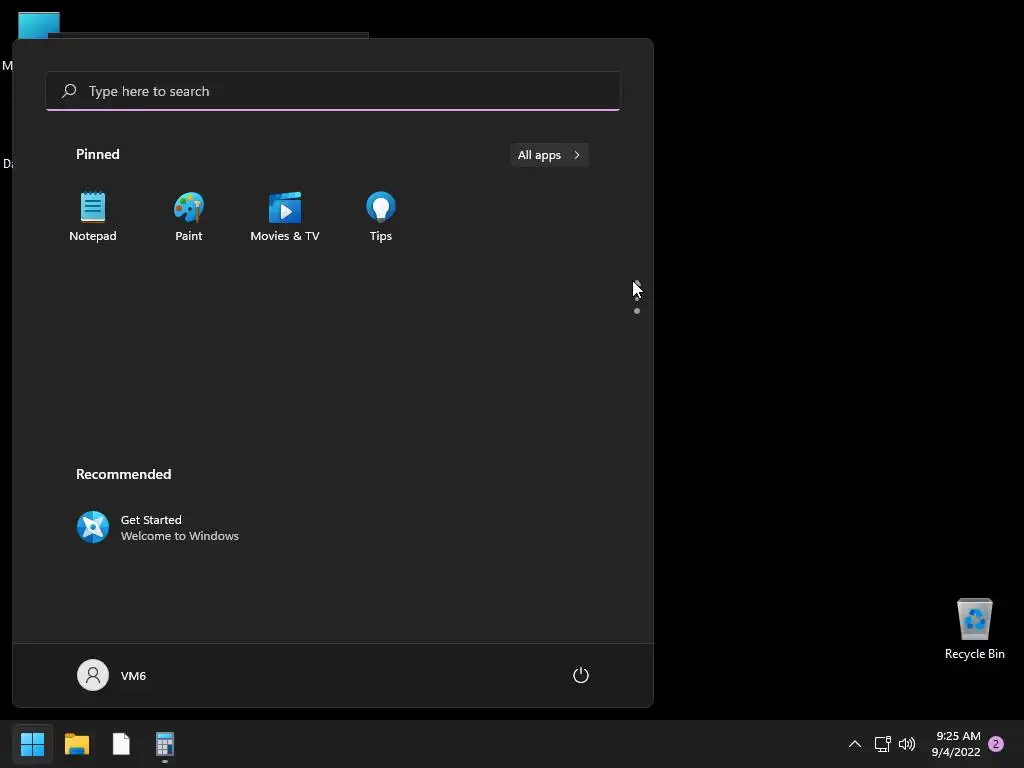Click the Recommended section heading
The width and height of the screenshot is (1024, 768).
[x=123, y=474]
